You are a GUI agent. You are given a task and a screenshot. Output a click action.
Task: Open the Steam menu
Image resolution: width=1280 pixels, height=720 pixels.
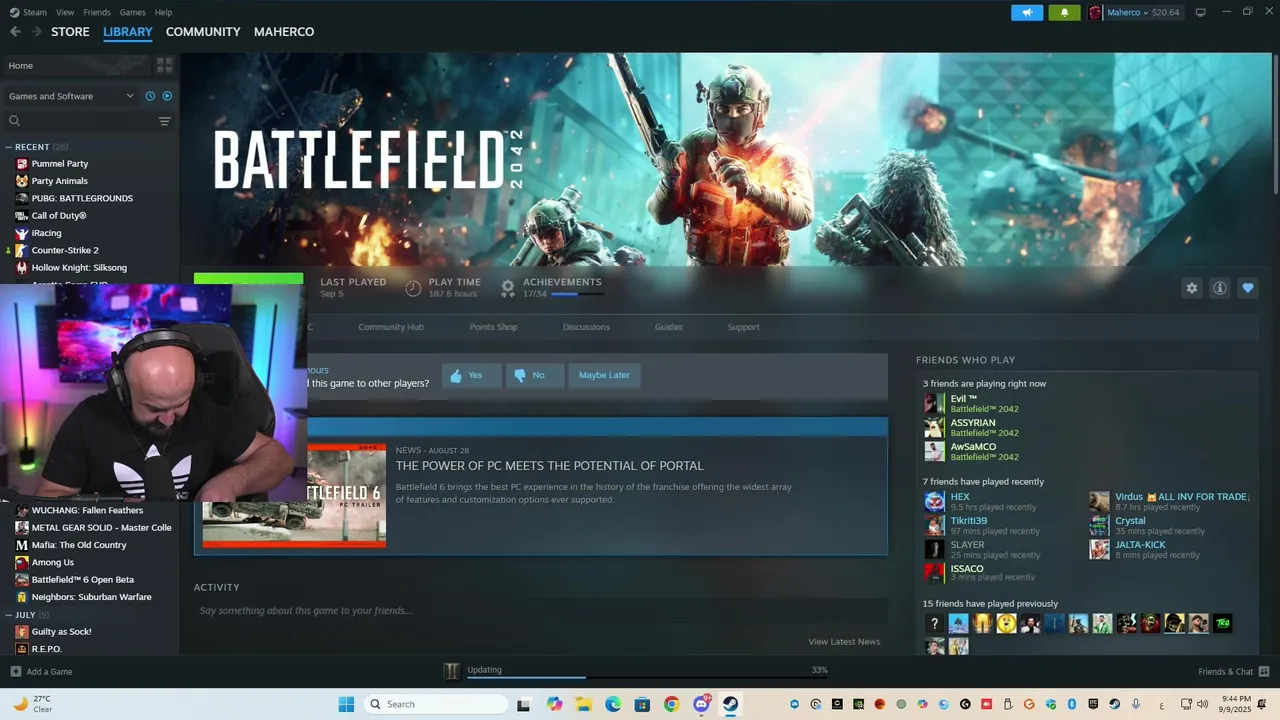pos(29,12)
